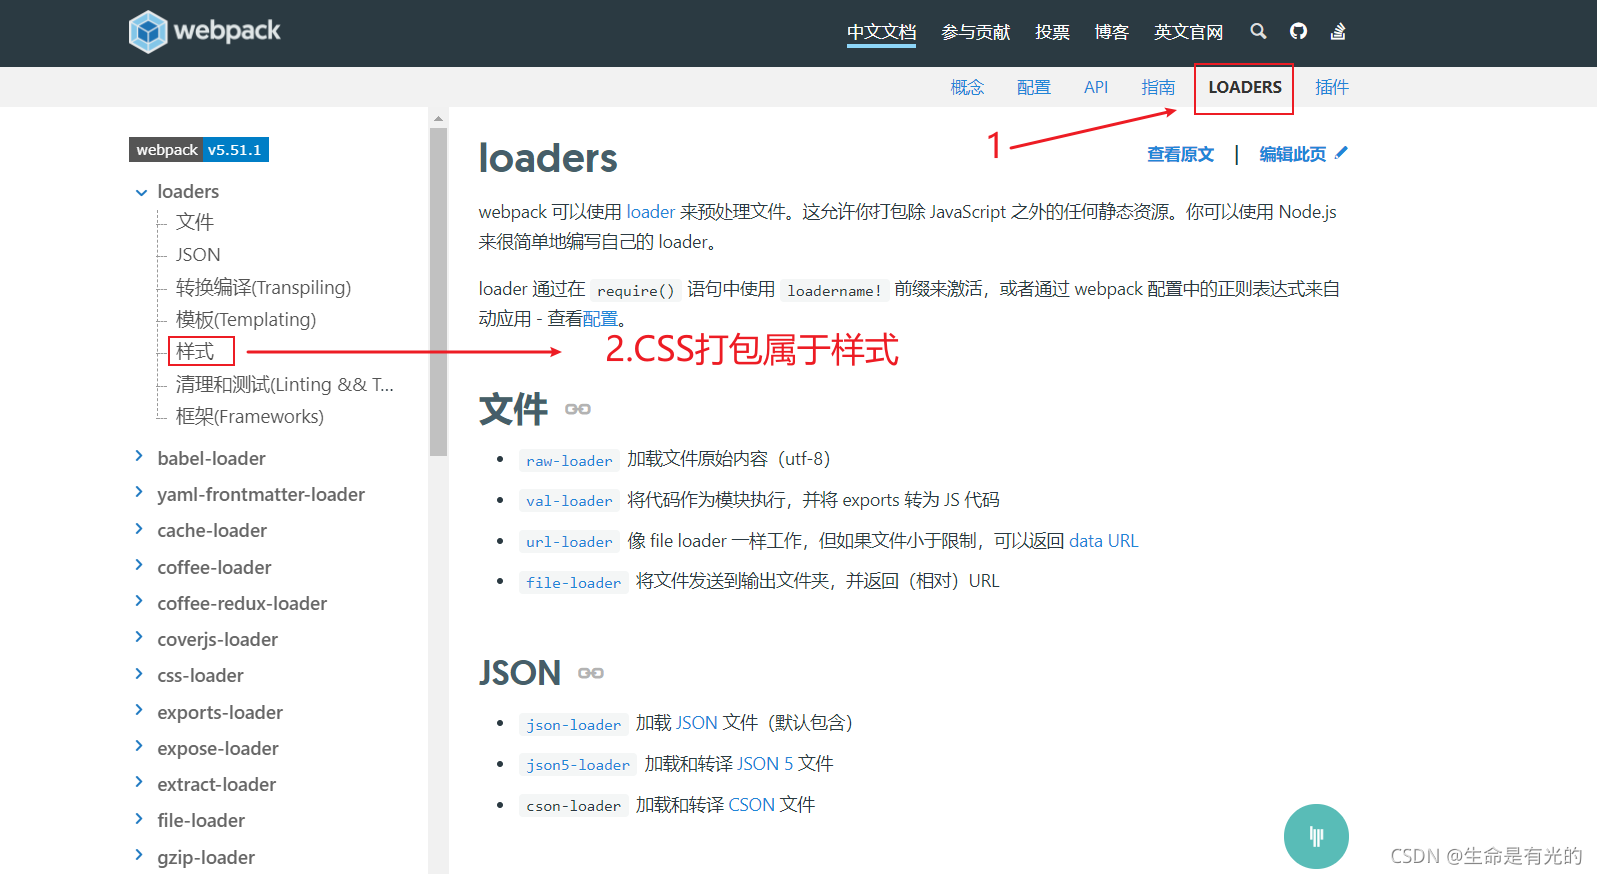
Task: Open 中文文档 in top navigation
Action: pyautogui.click(x=881, y=32)
